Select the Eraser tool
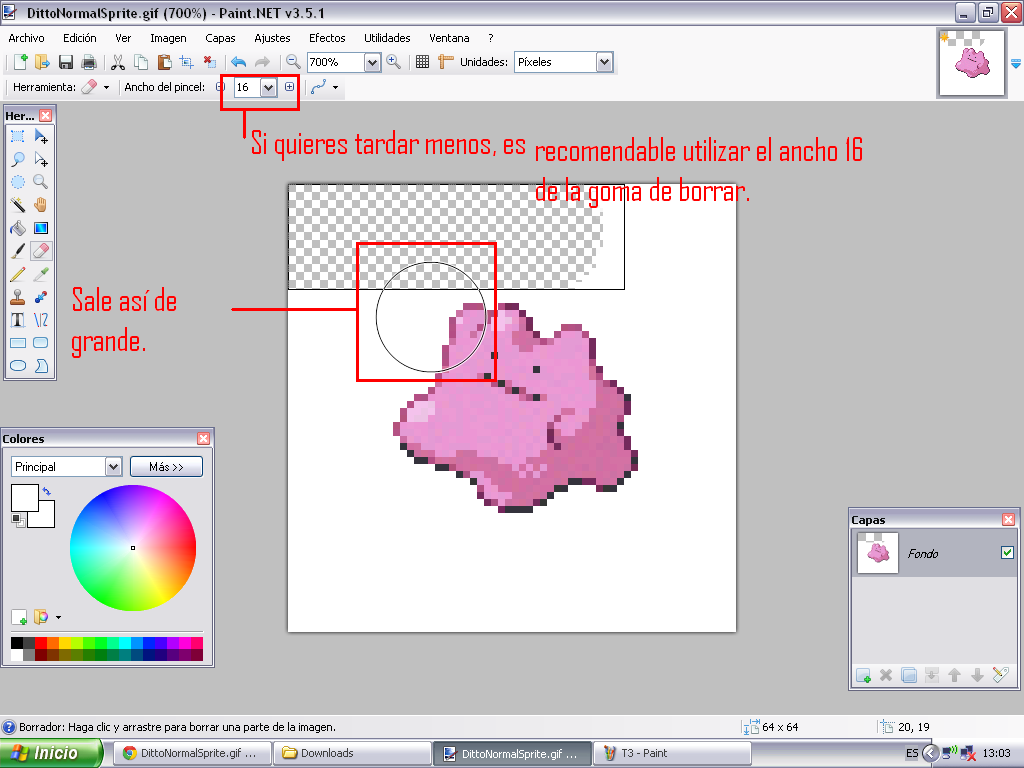This screenshot has width=1024, height=768. tap(40, 251)
